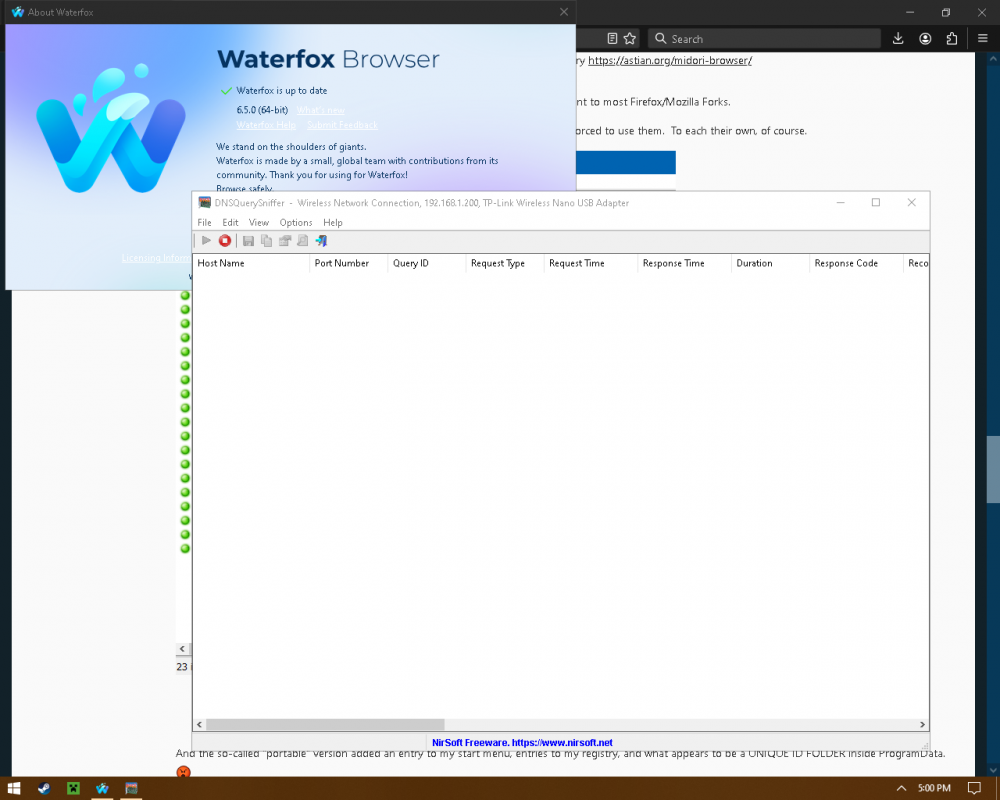Open the browser Extensions puzzle icon

[952, 39]
